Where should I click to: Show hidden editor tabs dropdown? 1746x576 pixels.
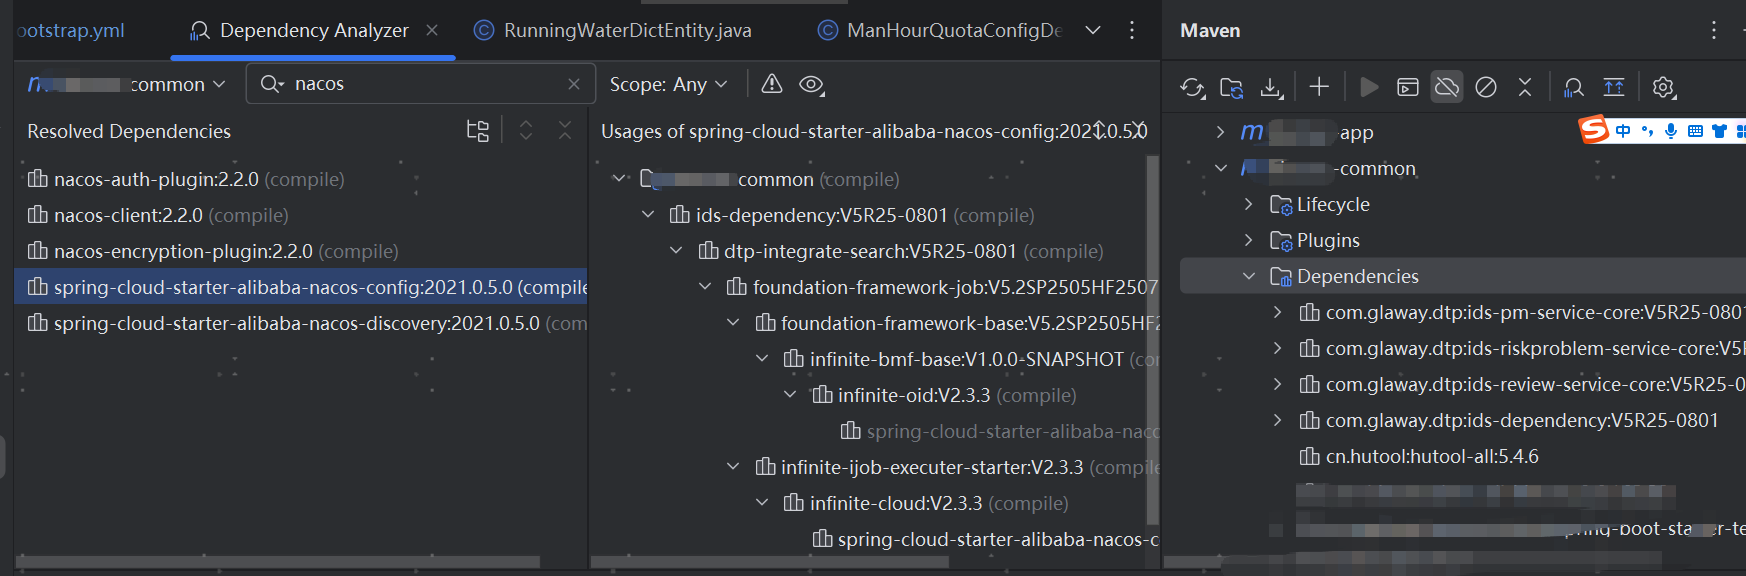click(1093, 30)
